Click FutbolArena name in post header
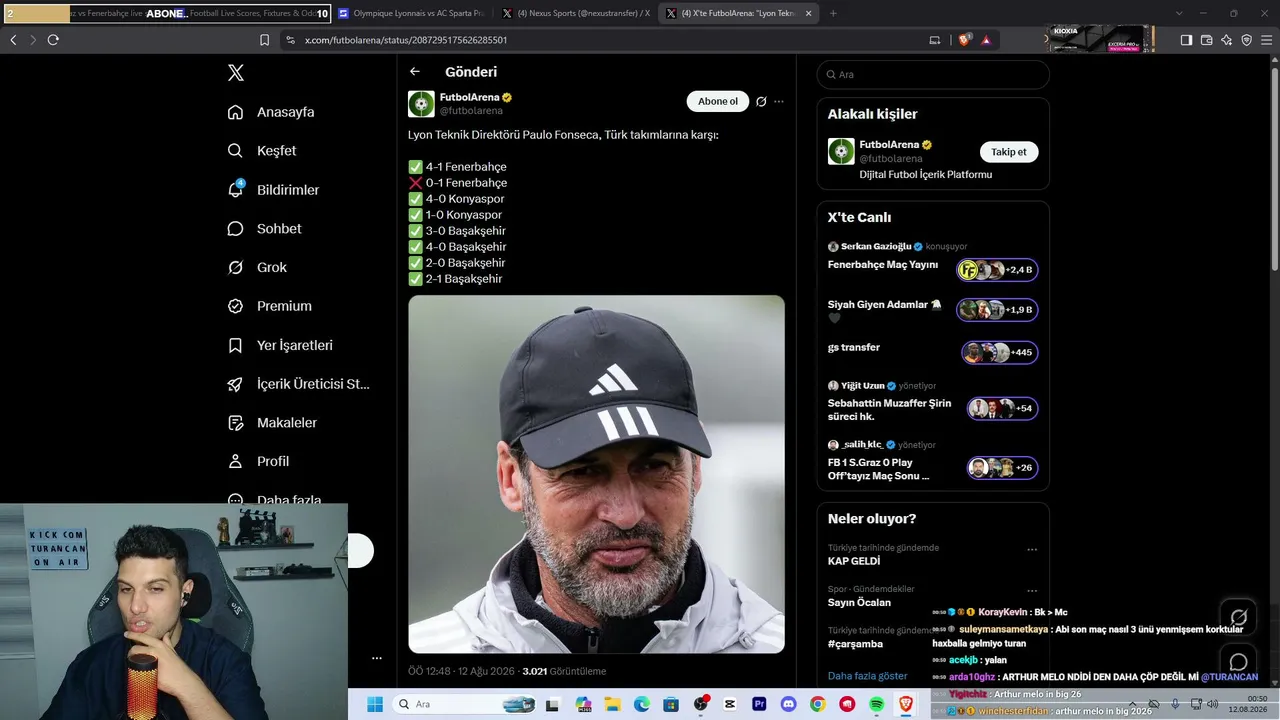 coord(469,97)
